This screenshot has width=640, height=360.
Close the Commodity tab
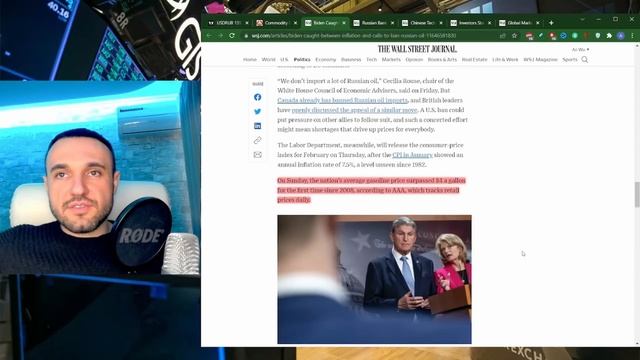295,23
